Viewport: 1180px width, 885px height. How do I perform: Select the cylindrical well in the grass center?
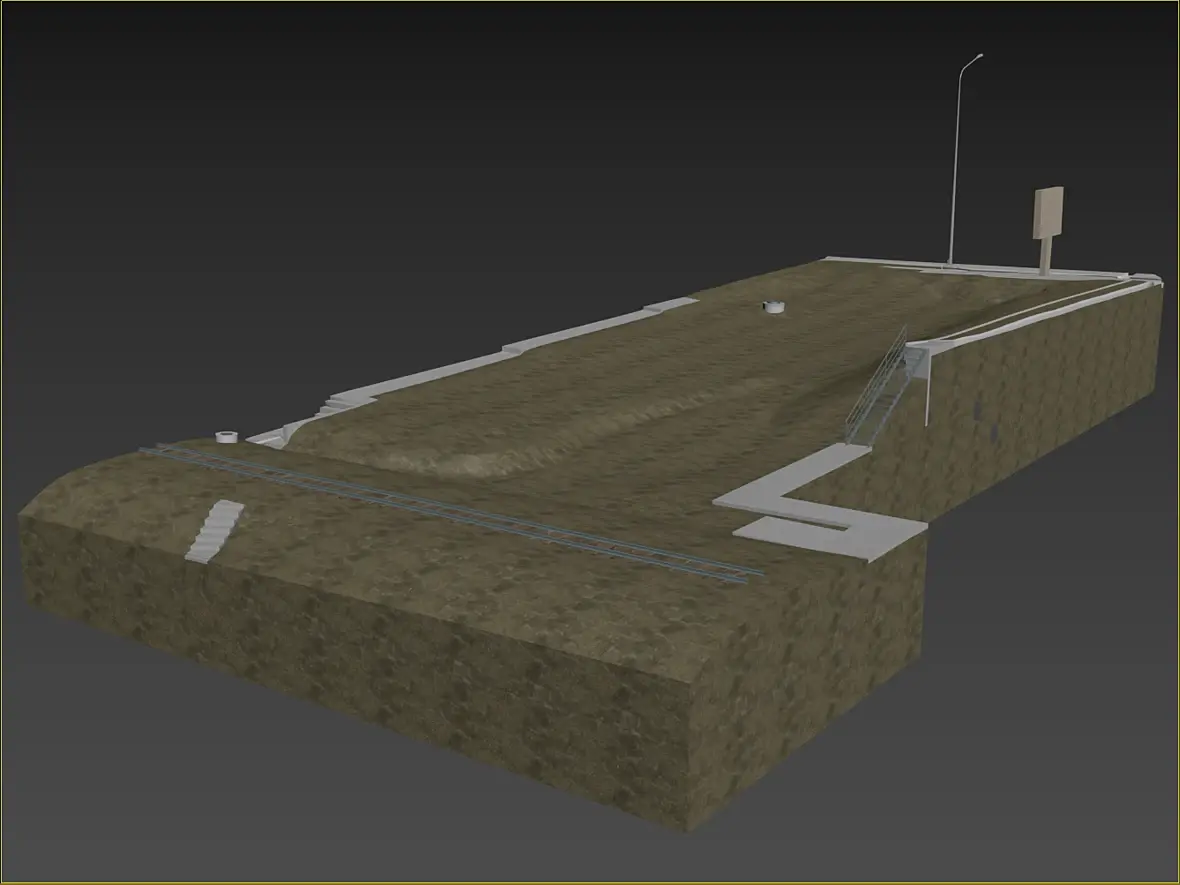click(774, 306)
